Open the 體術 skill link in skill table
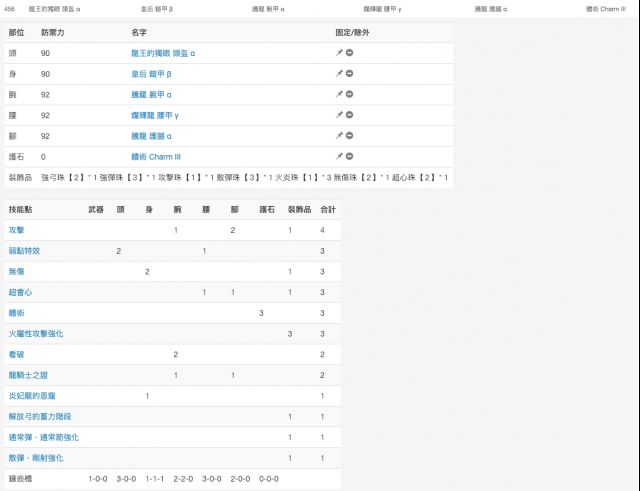The width and height of the screenshot is (640, 491). [x=16, y=313]
